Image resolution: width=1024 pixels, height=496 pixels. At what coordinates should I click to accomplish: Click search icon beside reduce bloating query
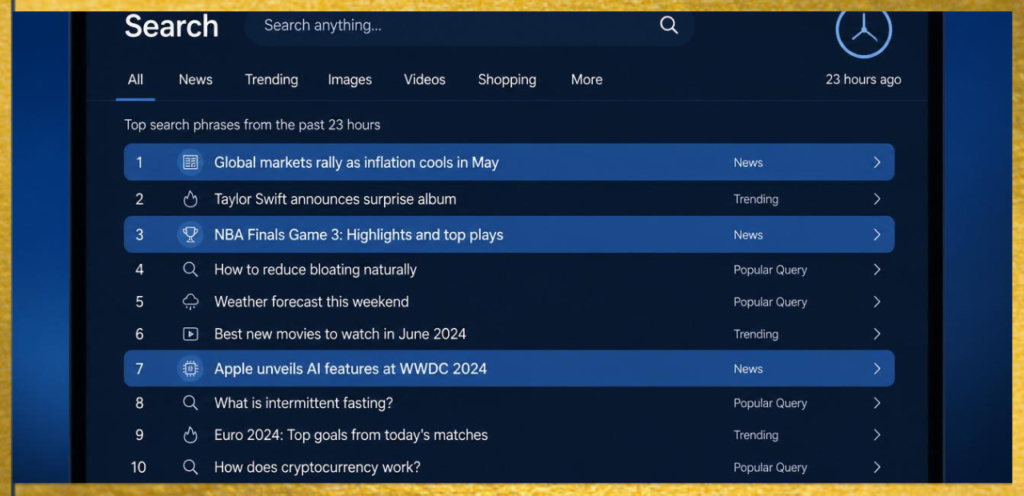(x=190, y=270)
